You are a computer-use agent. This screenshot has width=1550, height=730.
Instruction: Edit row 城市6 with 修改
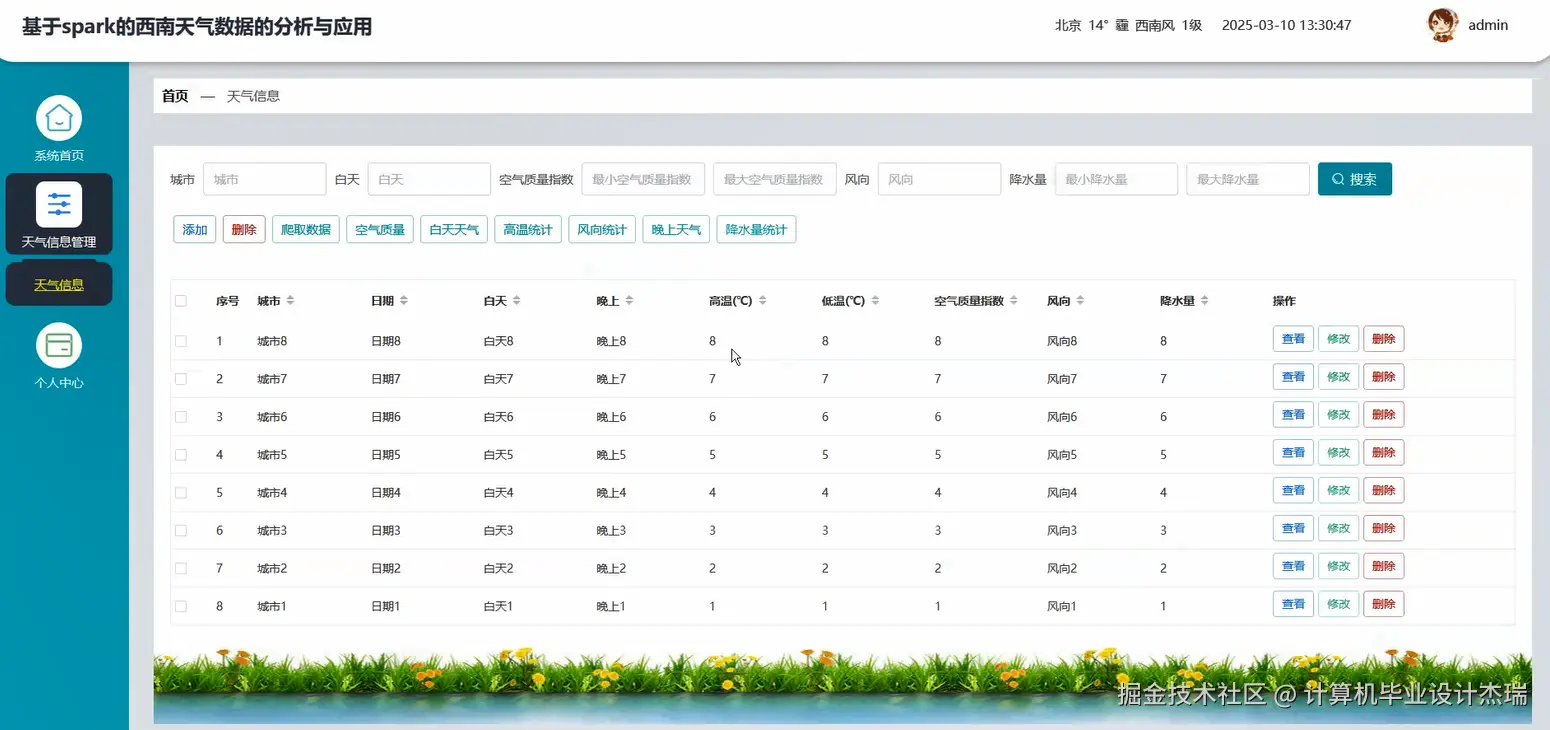(x=1338, y=415)
